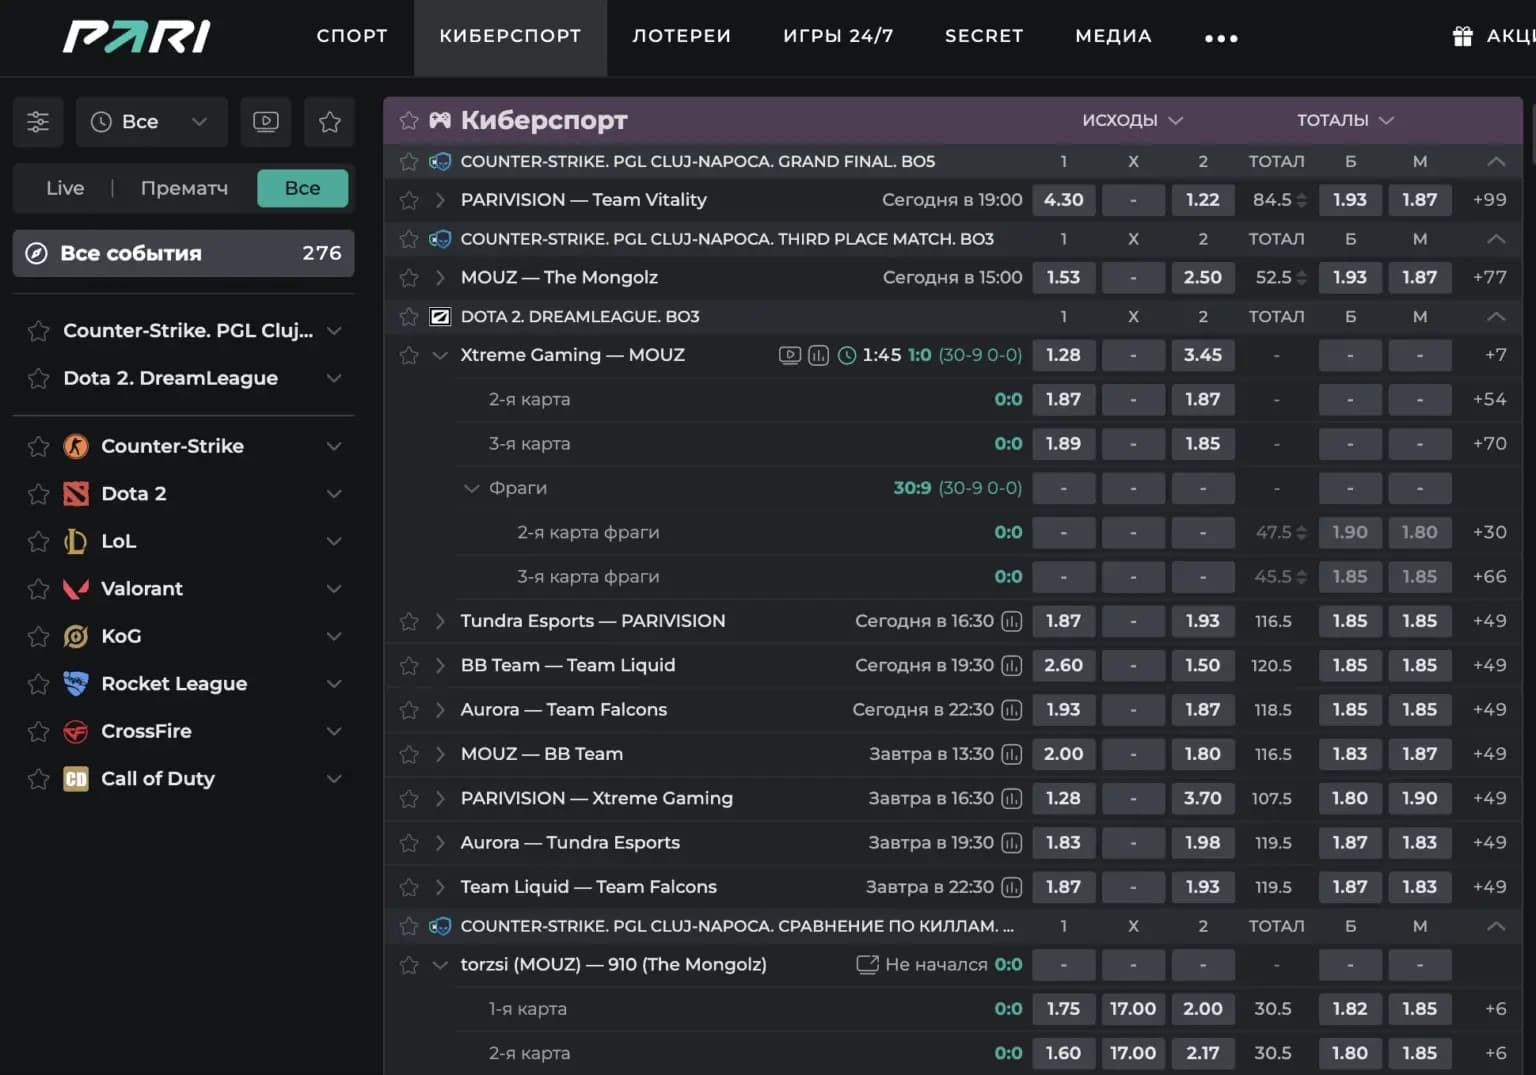Adjust total 52.5 stepper for MOUZ — The Mongolz

(x=1301, y=278)
